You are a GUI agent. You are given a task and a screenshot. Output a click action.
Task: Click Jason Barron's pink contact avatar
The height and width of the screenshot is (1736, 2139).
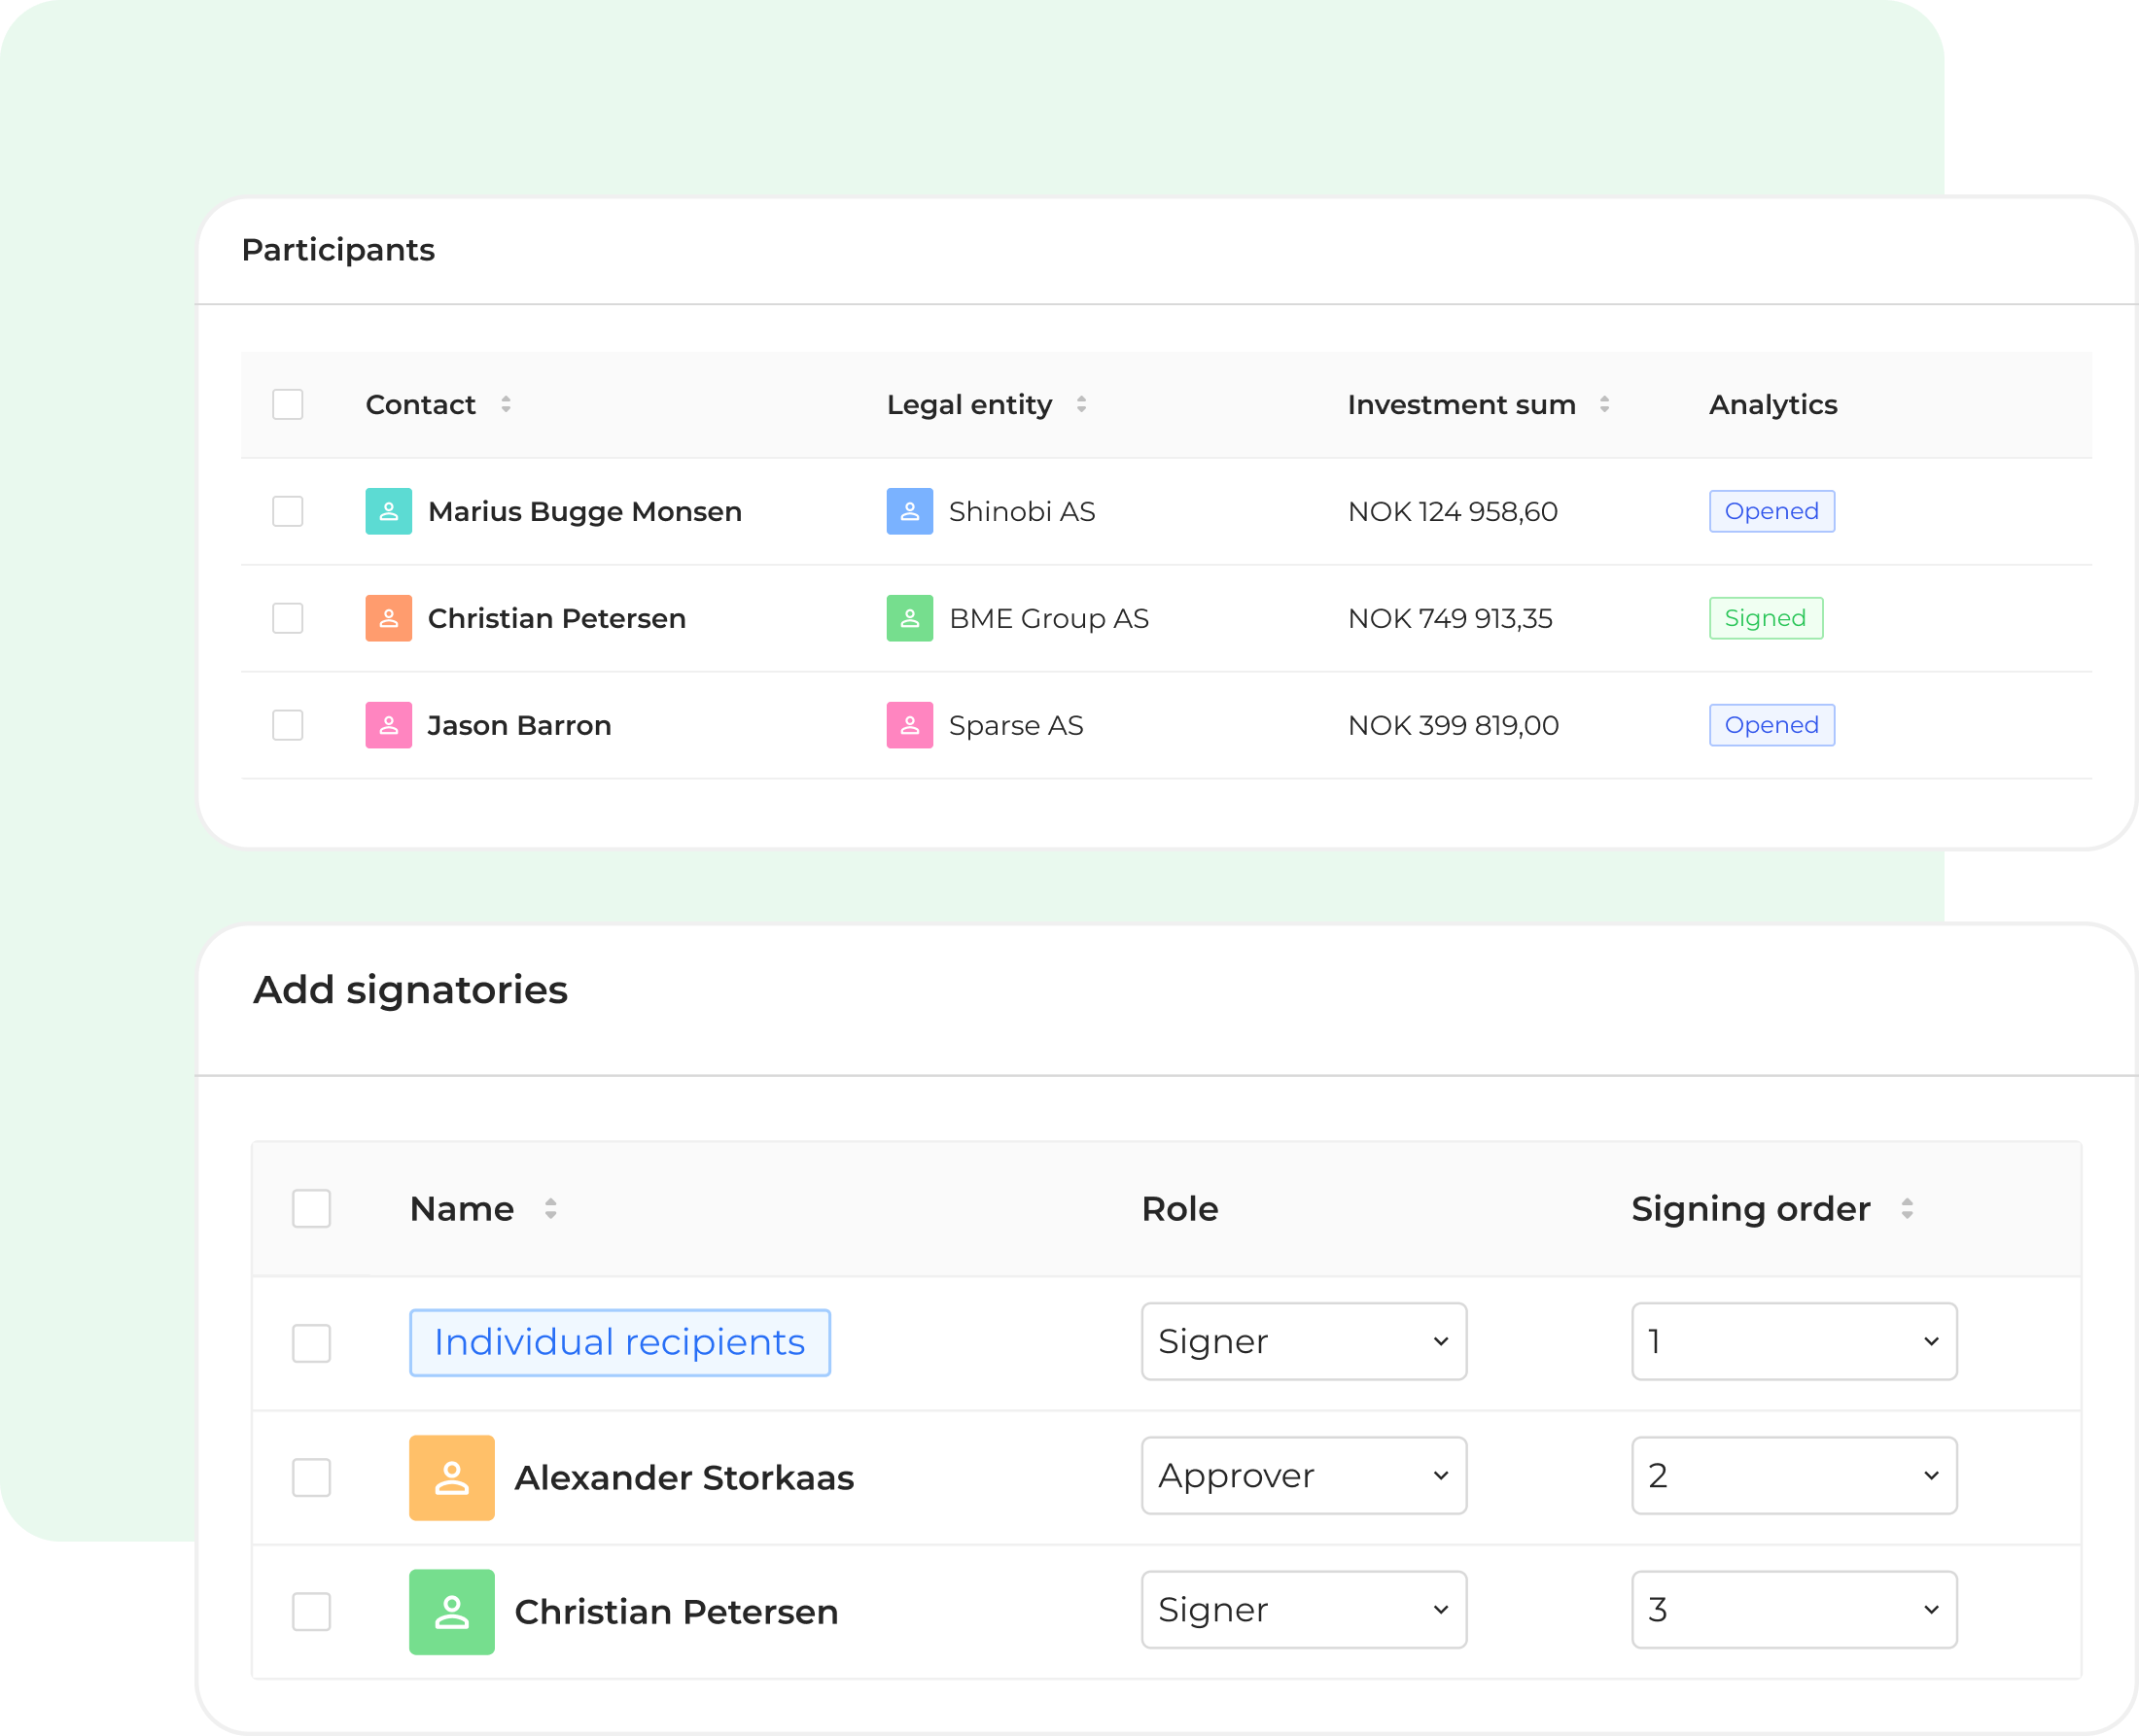pyautogui.click(x=388, y=725)
